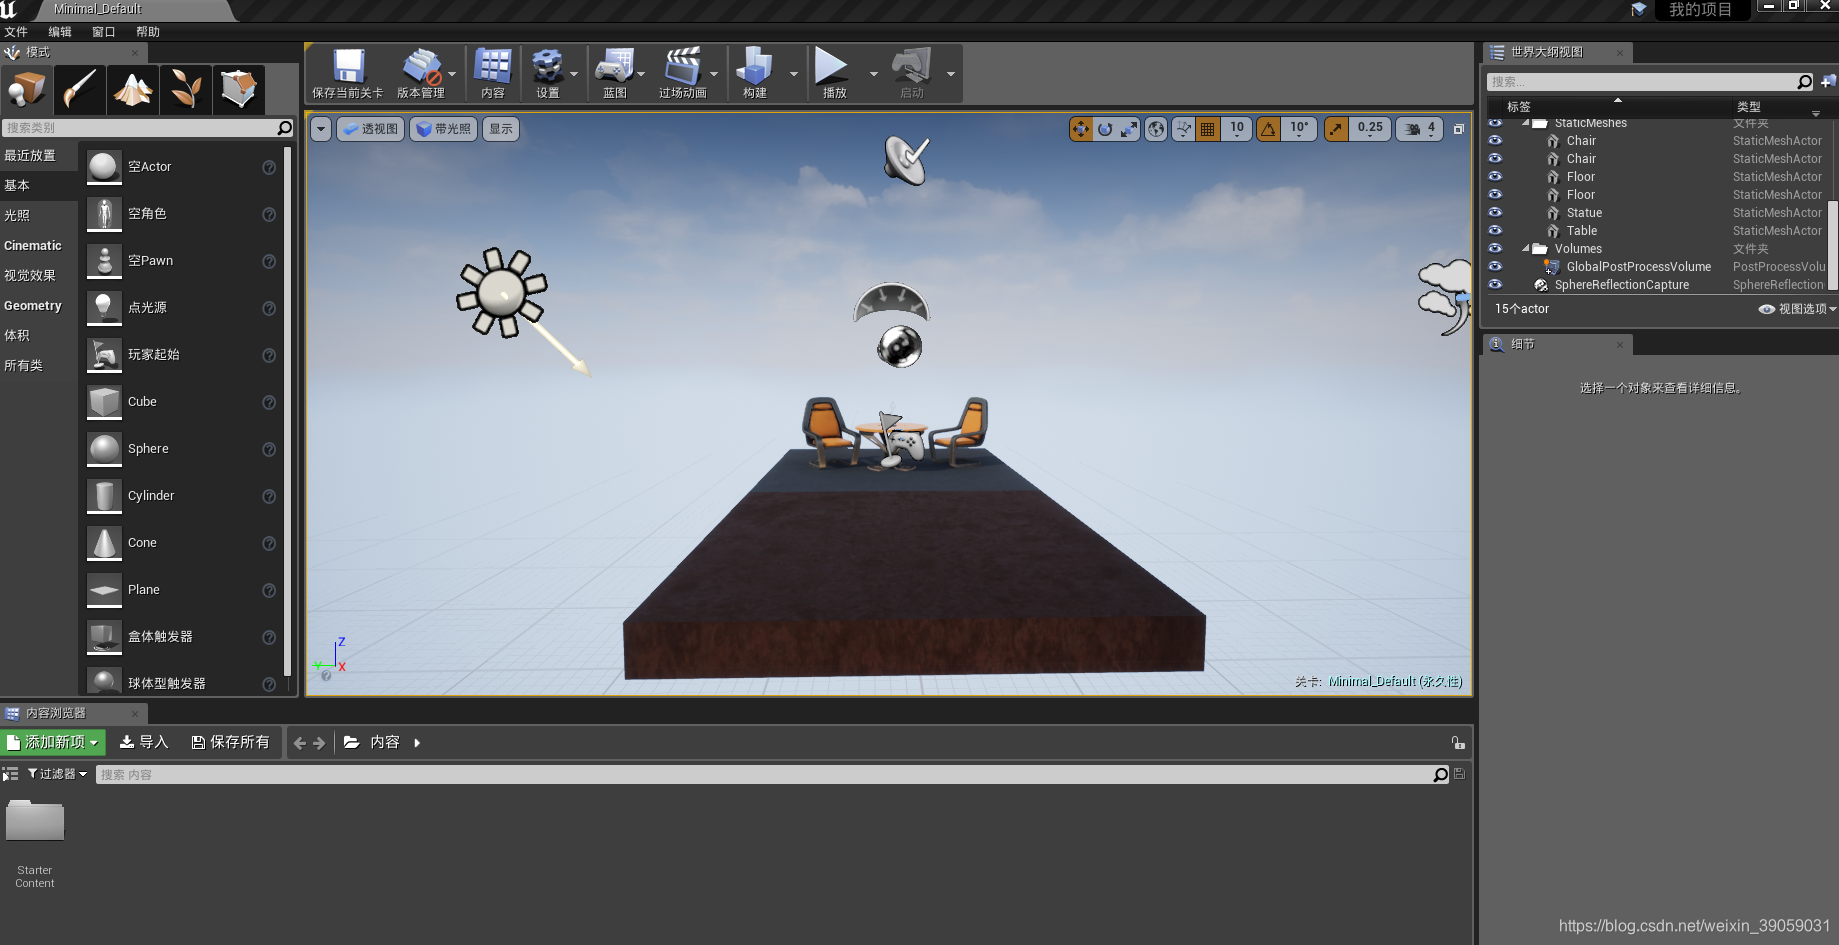The height and width of the screenshot is (945, 1839).
Task: Open View Options in World Outliner
Action: [x=1798, y=309]
